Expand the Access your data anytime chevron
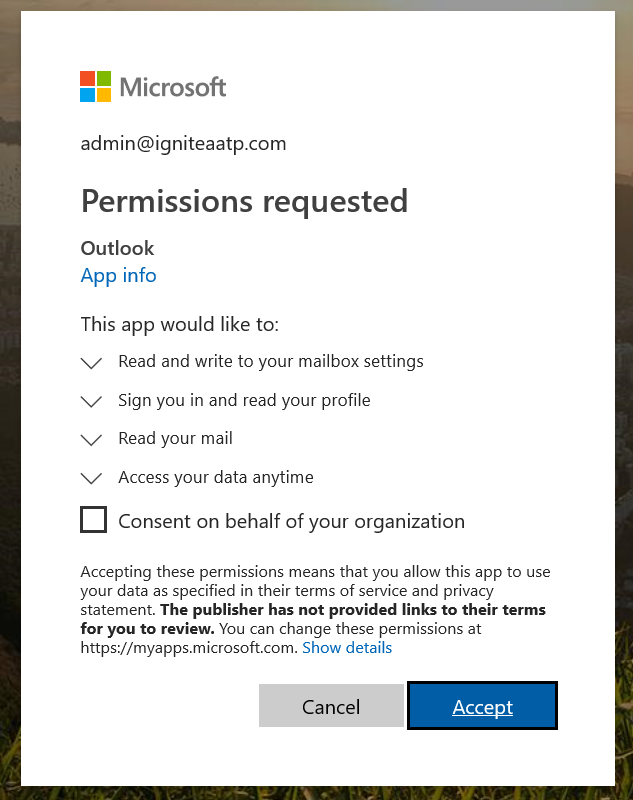This screenshot has width=633, height=800. 92,478
